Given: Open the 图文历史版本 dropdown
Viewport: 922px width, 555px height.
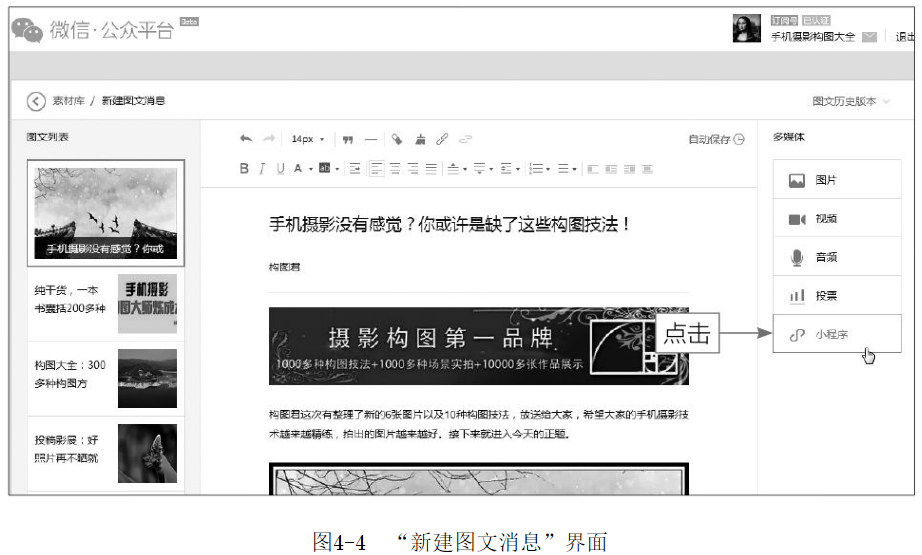Looking at the screenshot, I should pyautogui.click(x=850, y=101).
